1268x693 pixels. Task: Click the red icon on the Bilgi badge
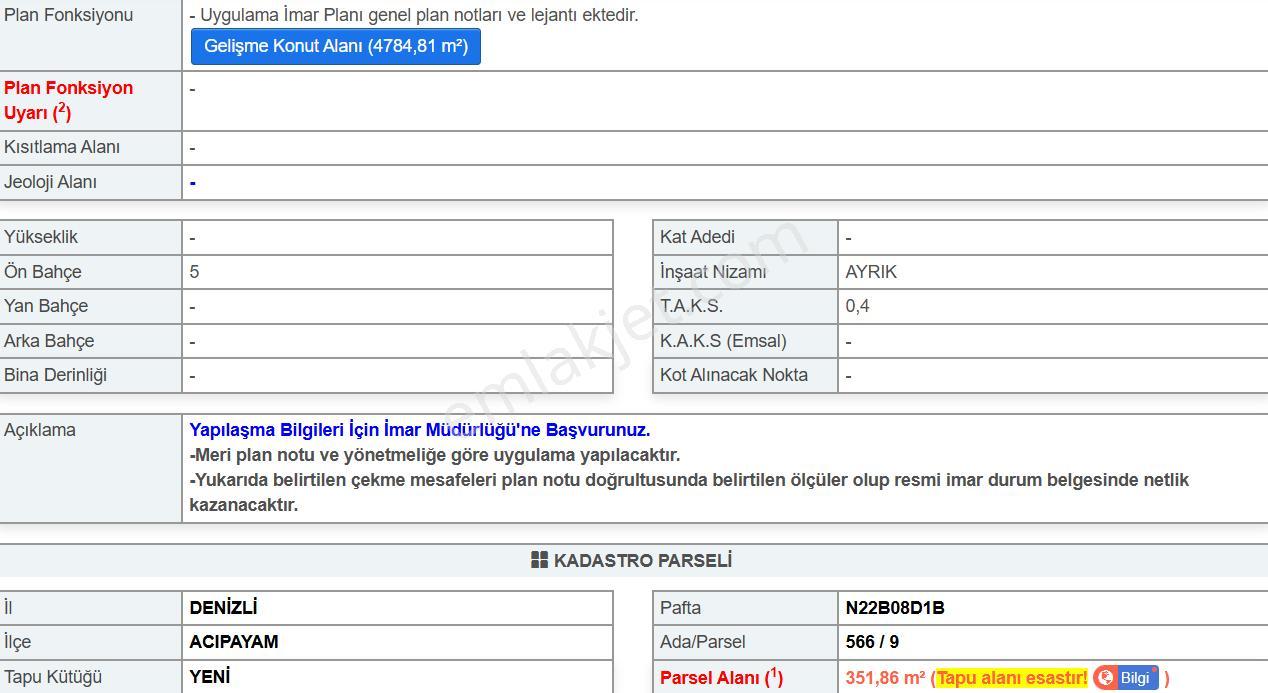point(1105,678)
